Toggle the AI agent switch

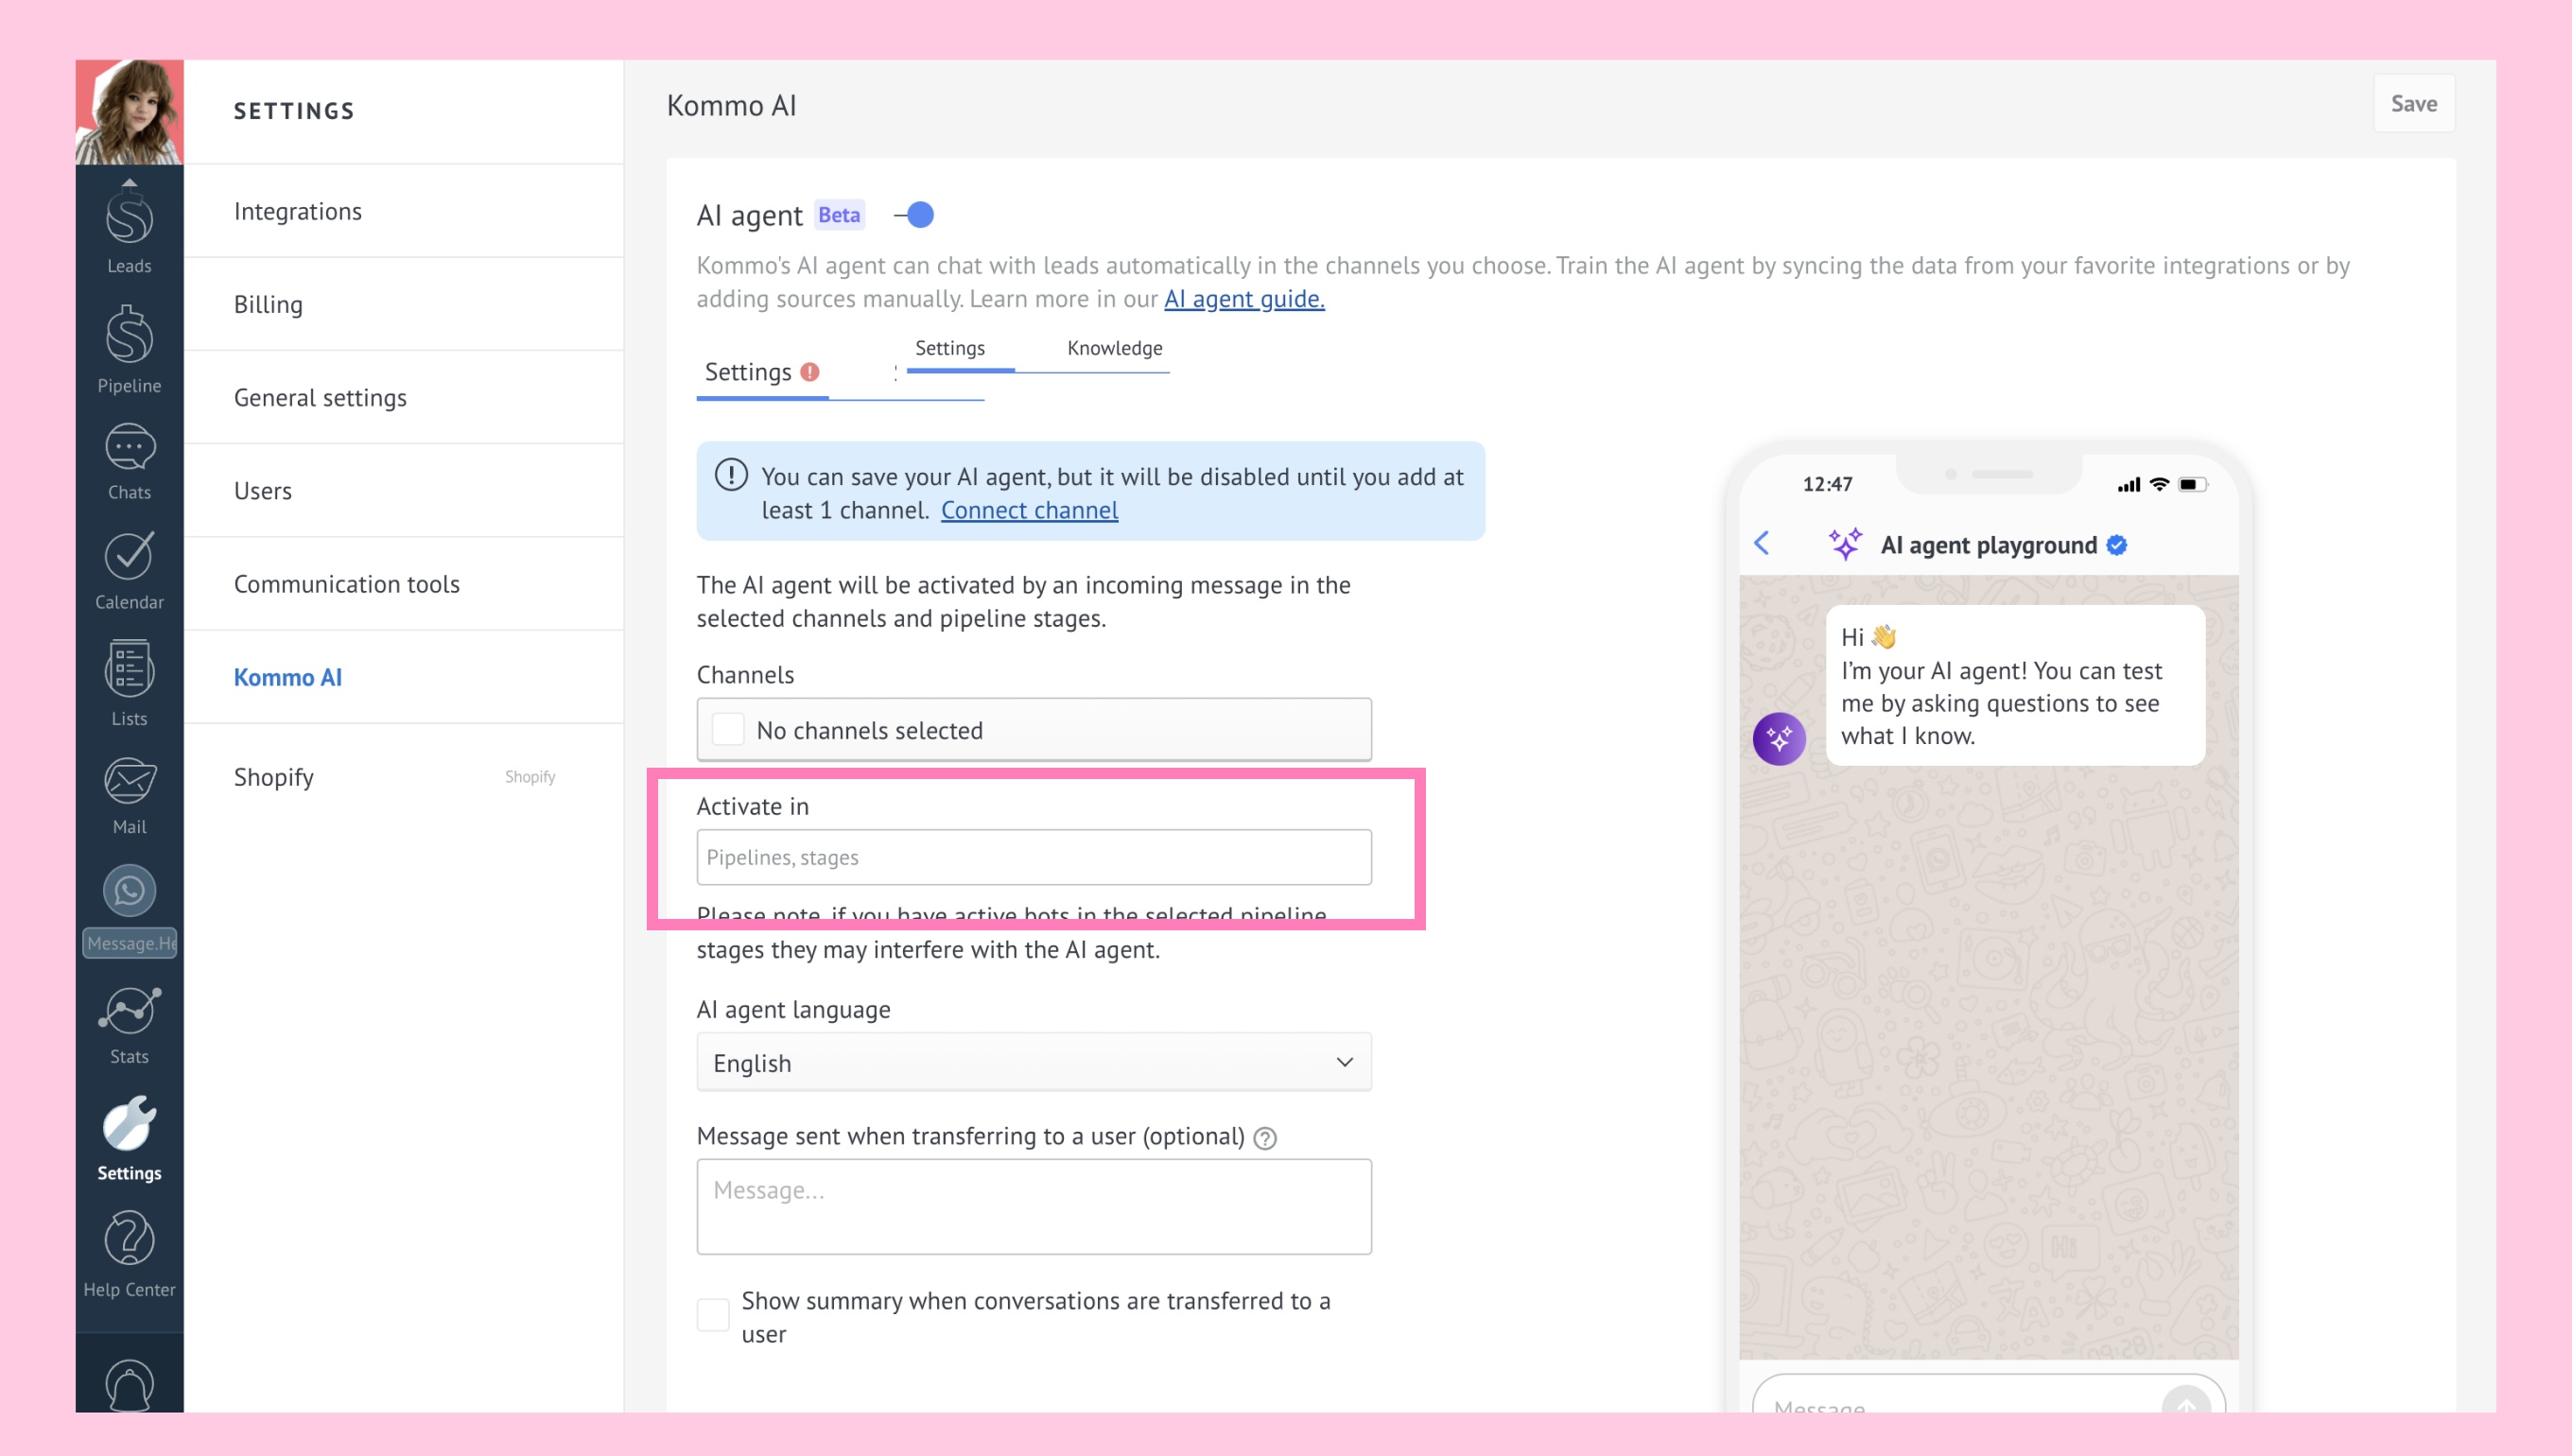(x=914, y=215)
